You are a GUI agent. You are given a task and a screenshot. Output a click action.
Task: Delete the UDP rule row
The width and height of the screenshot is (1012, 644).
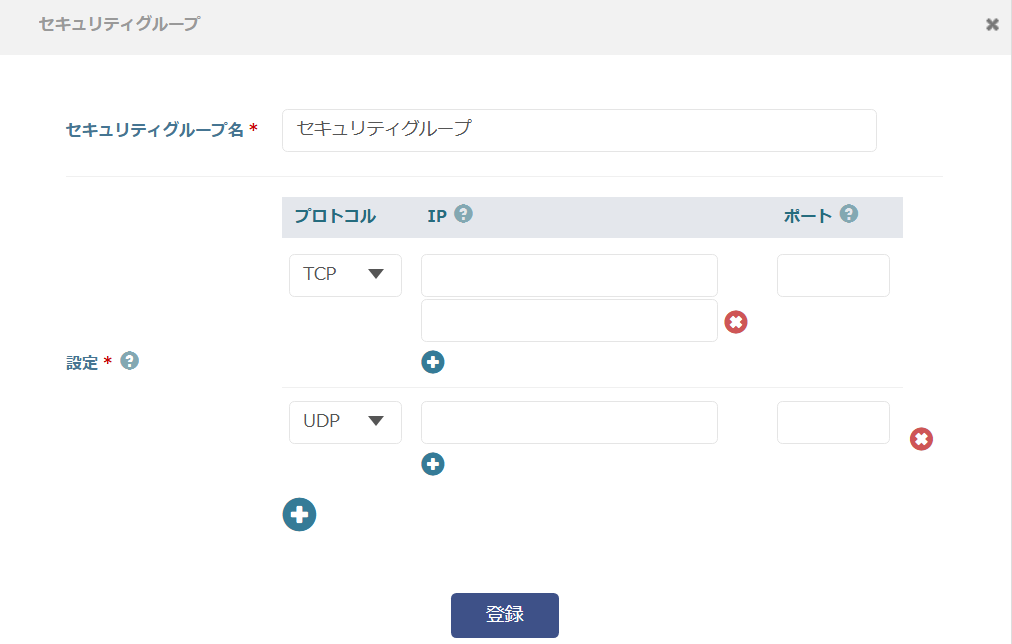coord(921,439)
